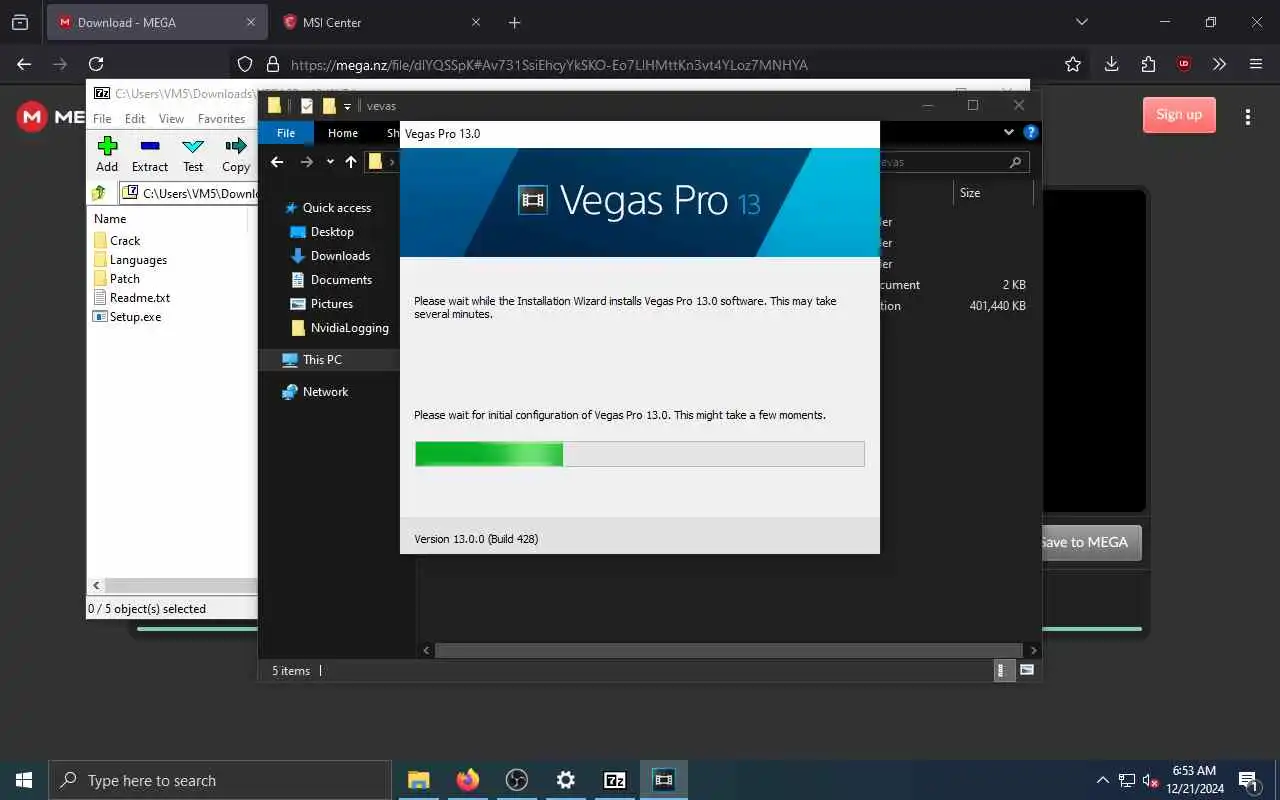Click the Forward arrow in File Explorer
1280x800 pixels.
pyautogui.click(x=307, y=162)
